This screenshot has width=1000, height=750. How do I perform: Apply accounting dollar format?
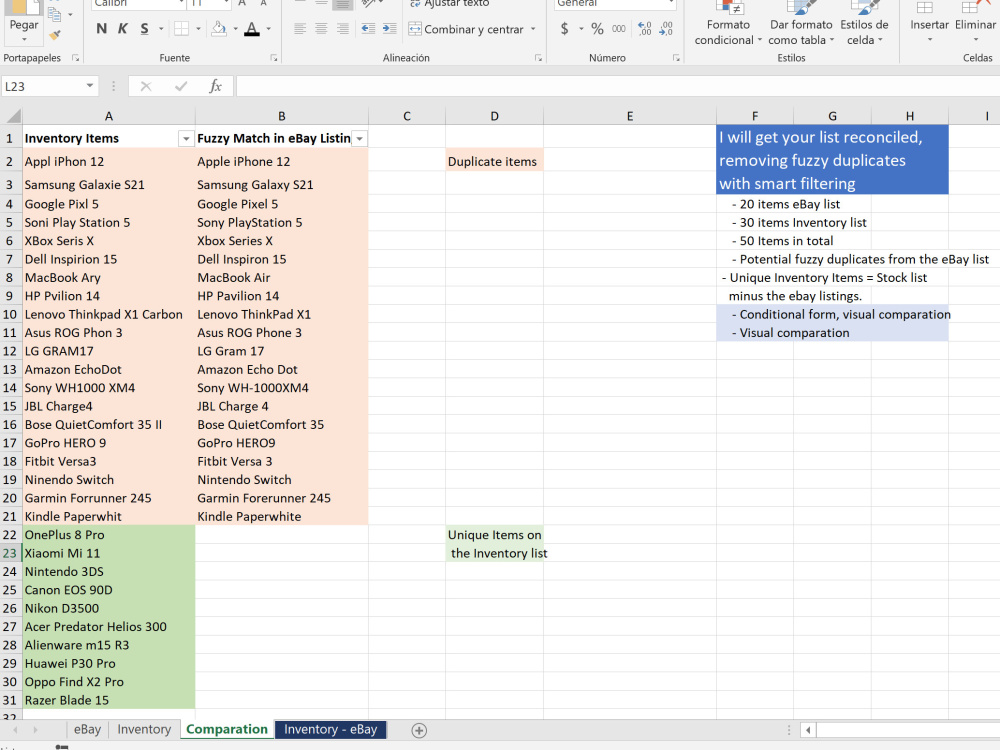564,29
